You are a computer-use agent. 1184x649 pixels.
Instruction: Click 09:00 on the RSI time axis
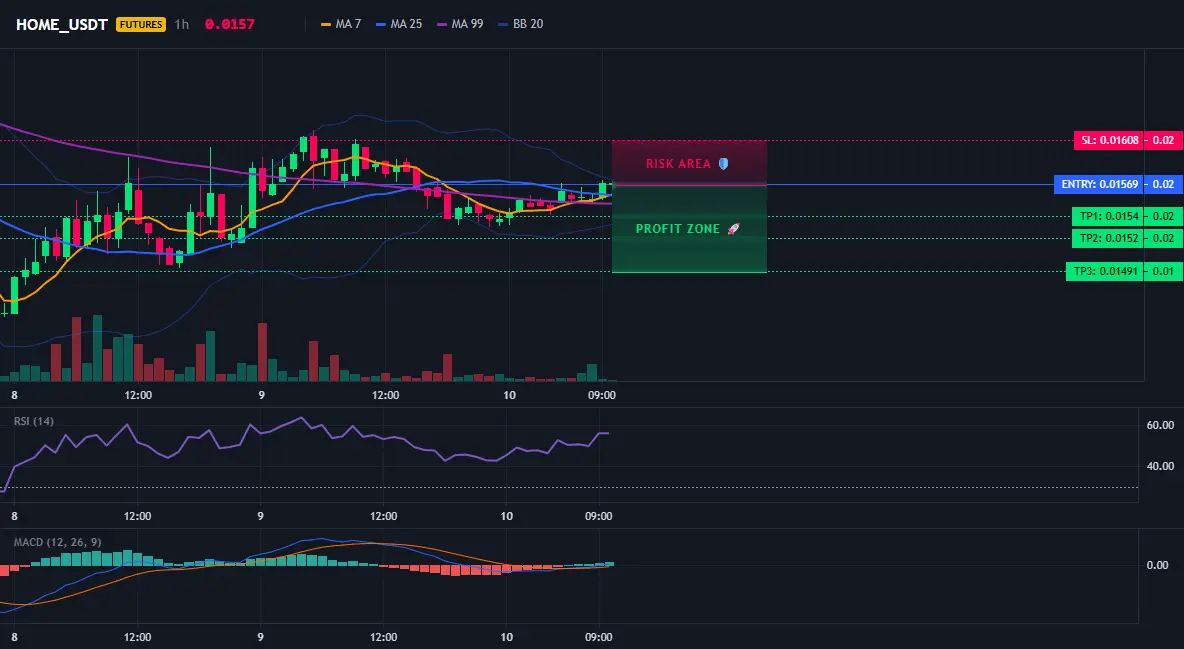coord(599,516)
